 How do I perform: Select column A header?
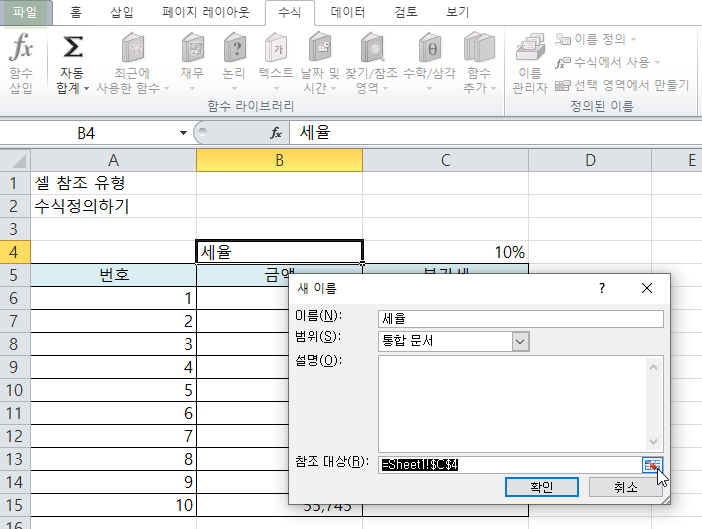click(x=113, y=160)
